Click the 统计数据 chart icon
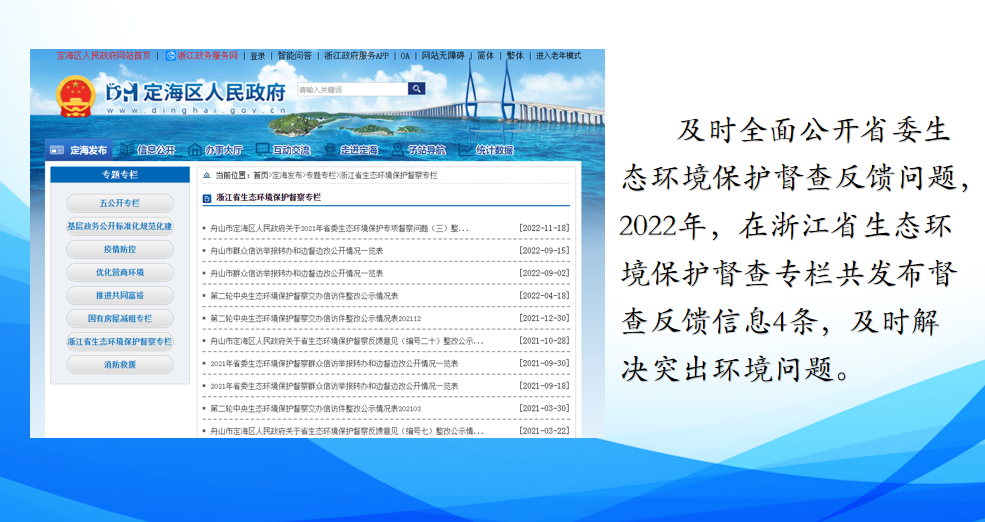The image size is (985, 522). [x=465, y=150]
